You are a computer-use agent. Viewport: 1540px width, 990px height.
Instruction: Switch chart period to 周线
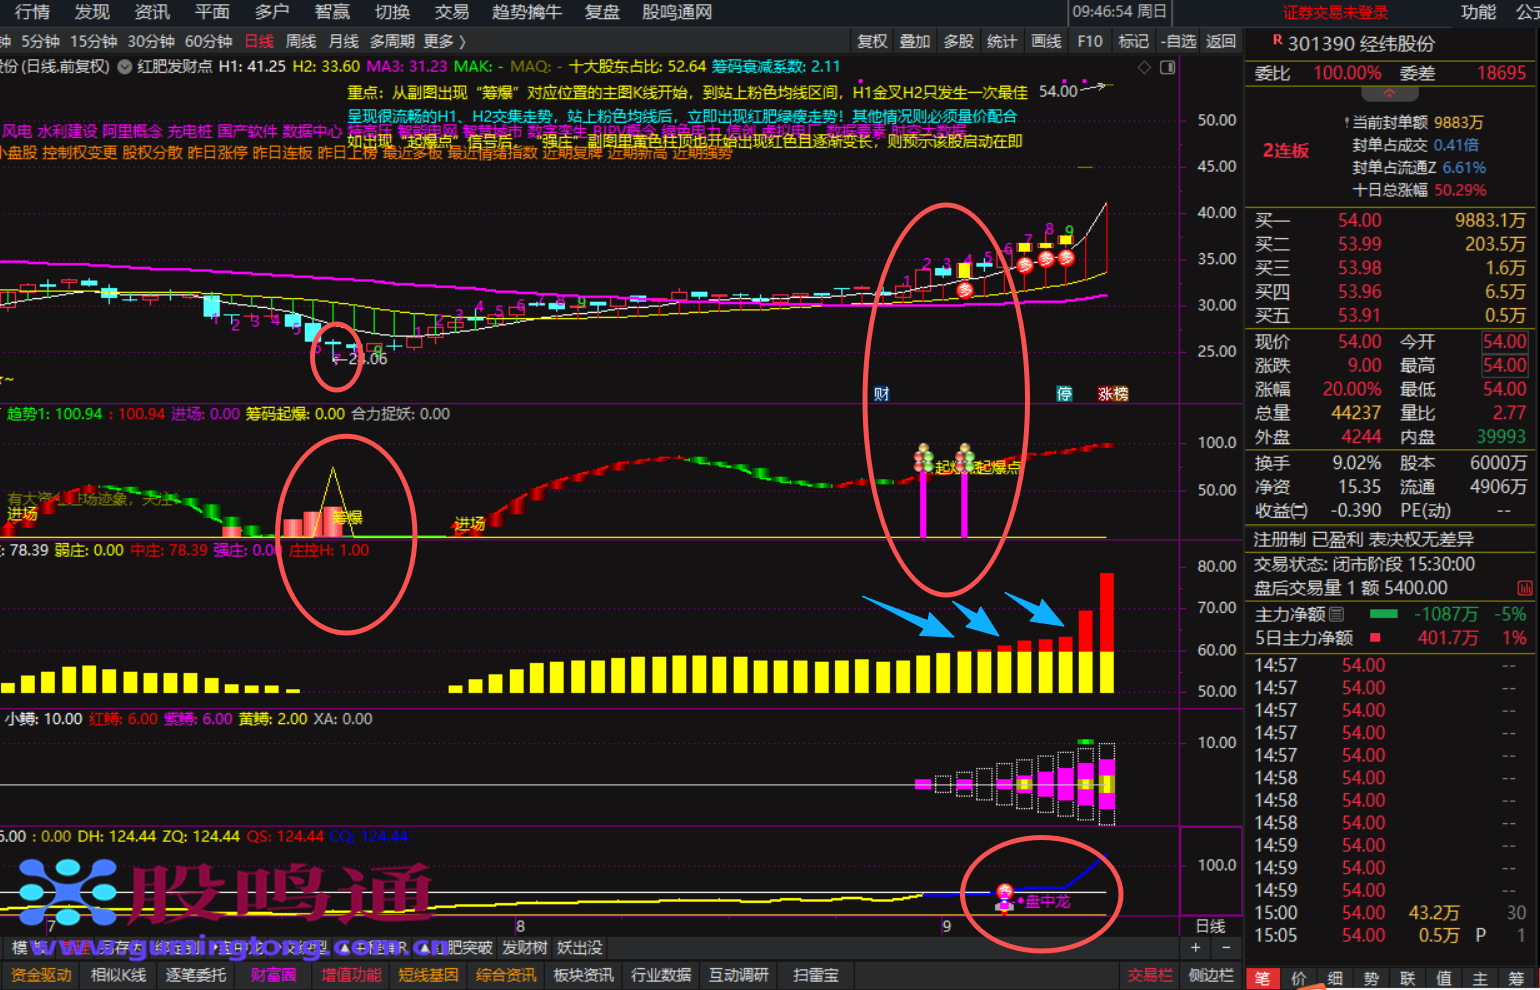coord(301,41)
